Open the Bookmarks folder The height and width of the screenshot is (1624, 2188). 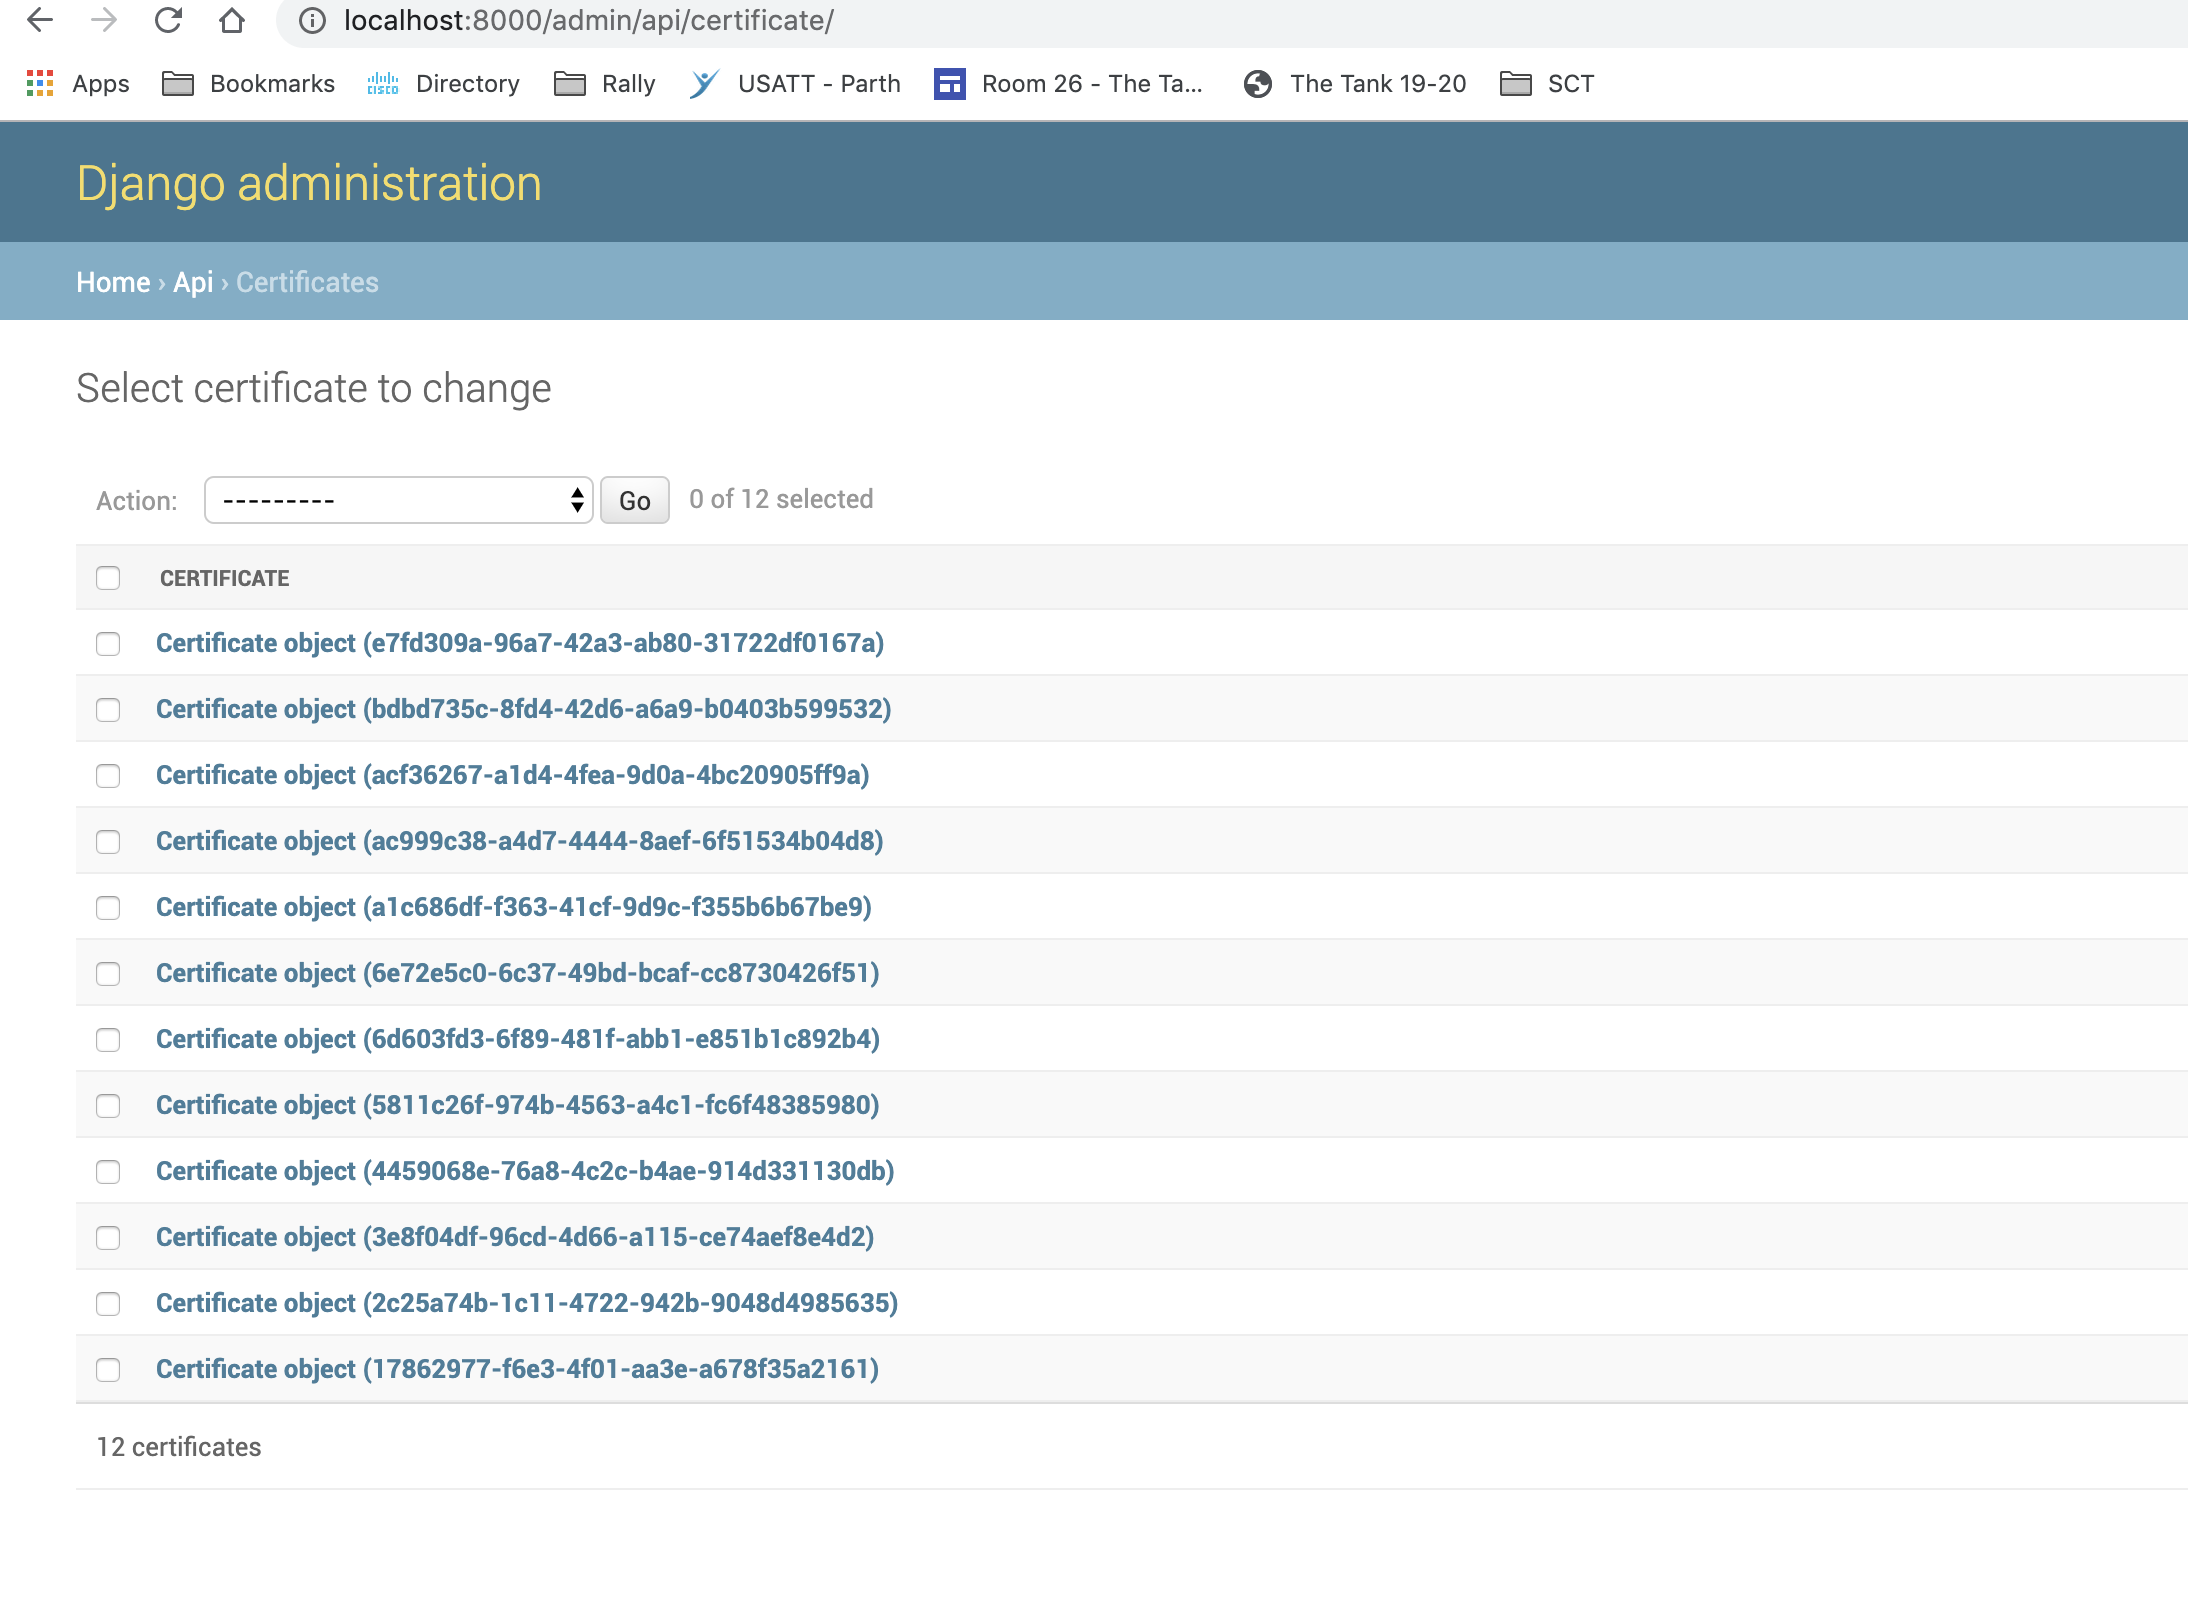(248, 84)
